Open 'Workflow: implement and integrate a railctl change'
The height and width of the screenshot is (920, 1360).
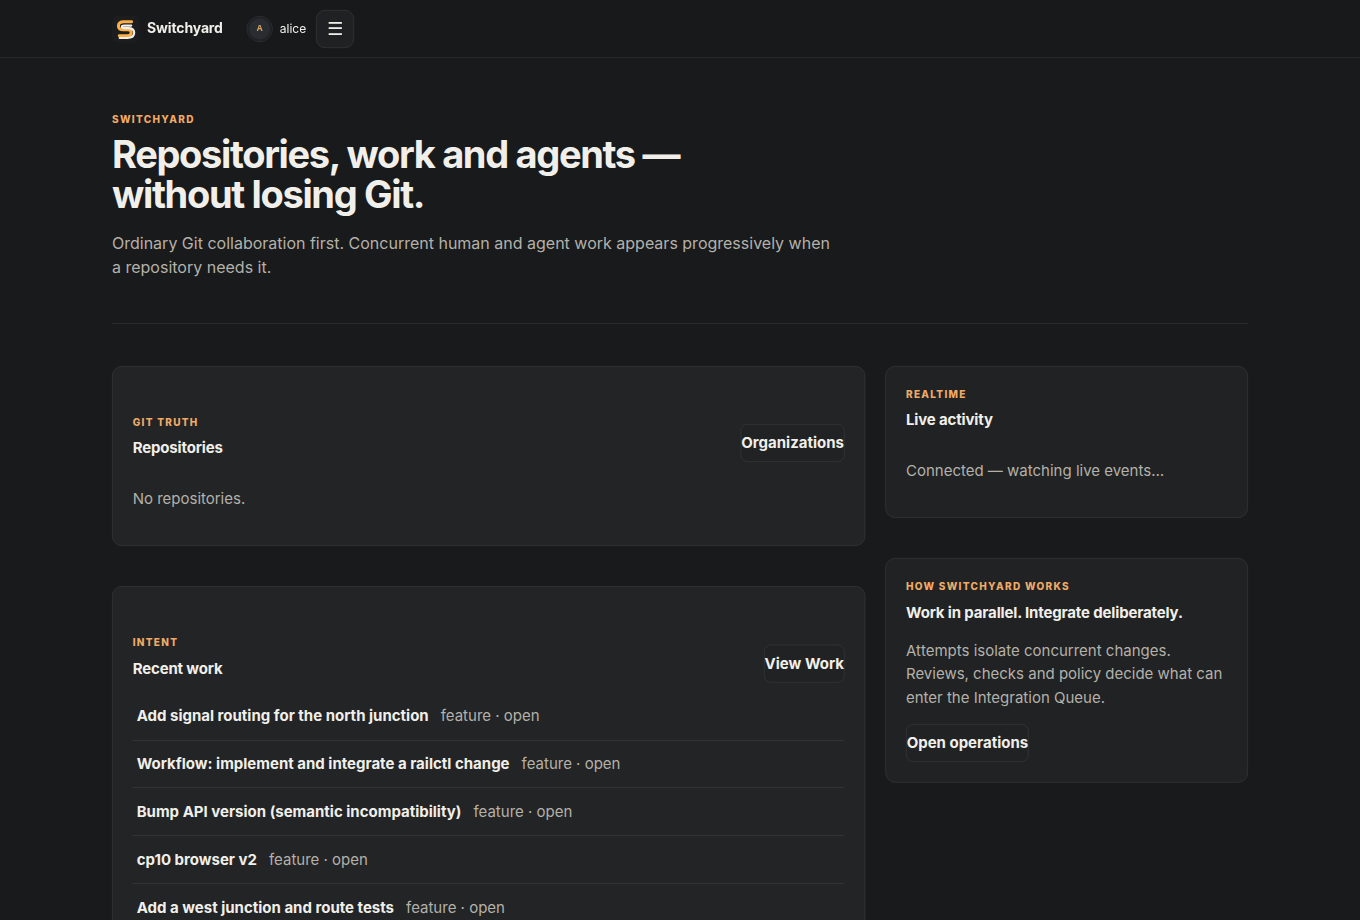[323, 764]
